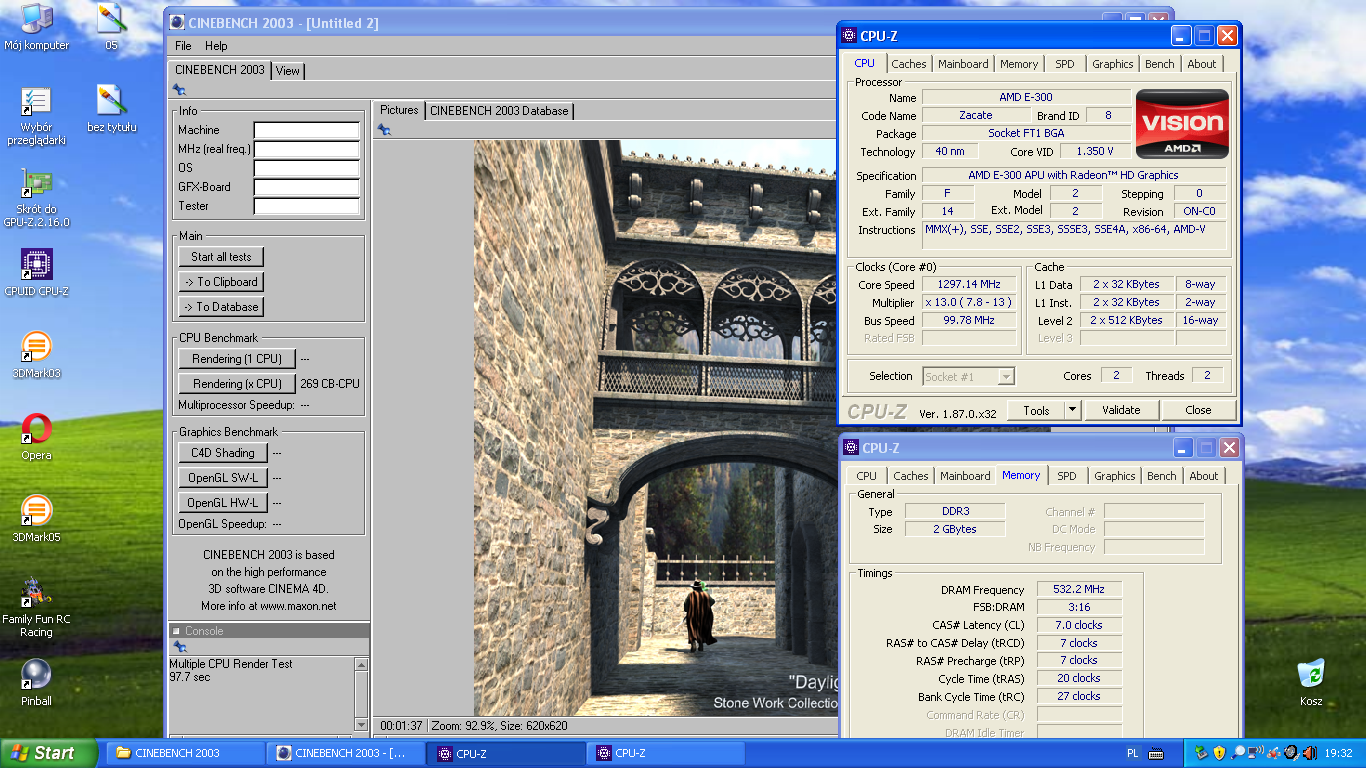
Task: Click the volume speaker tray icon
Action: tap(1308, 753)
